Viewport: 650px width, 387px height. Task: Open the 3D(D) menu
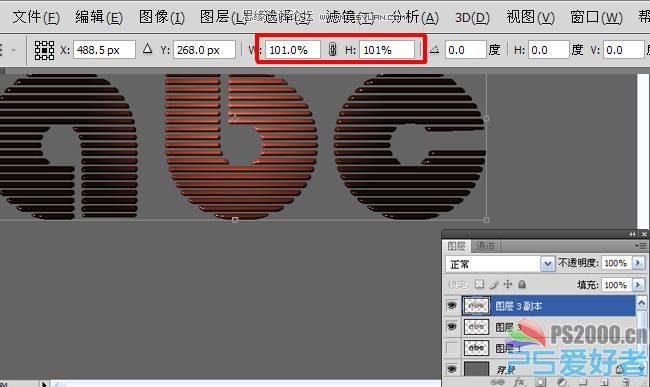click(x=472, y=17)
